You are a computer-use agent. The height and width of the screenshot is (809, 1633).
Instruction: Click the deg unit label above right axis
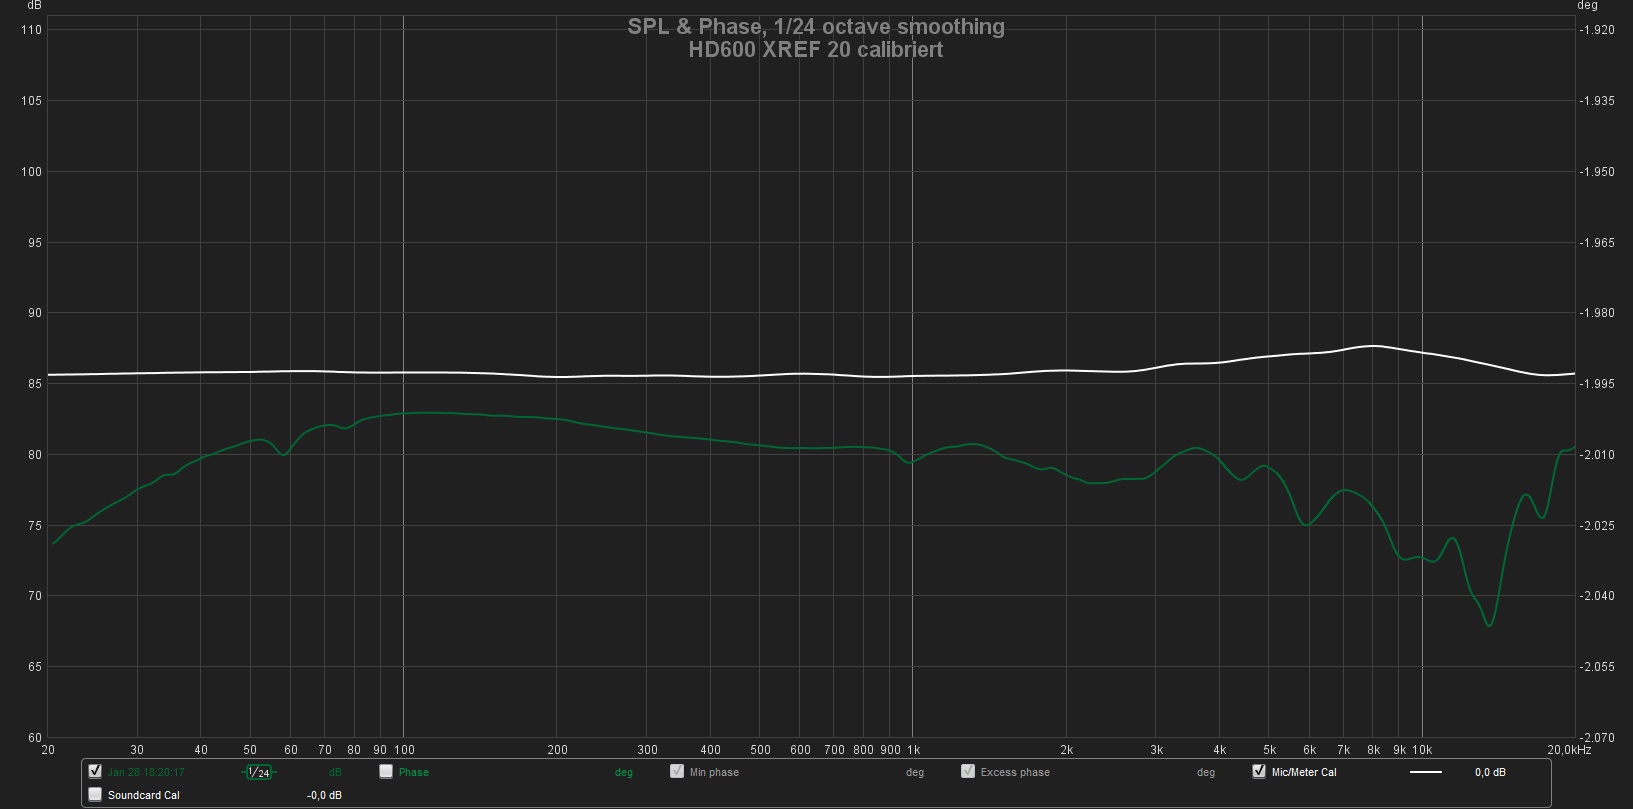(1587, 5)
